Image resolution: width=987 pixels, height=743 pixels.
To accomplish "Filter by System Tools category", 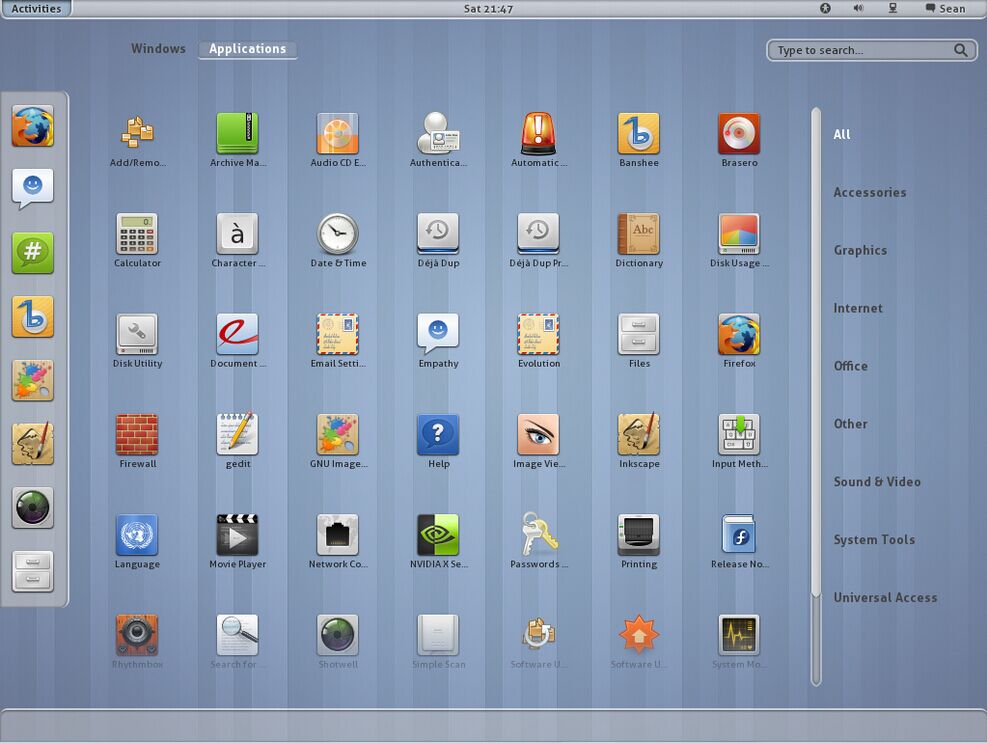I will tap(874, 540).
